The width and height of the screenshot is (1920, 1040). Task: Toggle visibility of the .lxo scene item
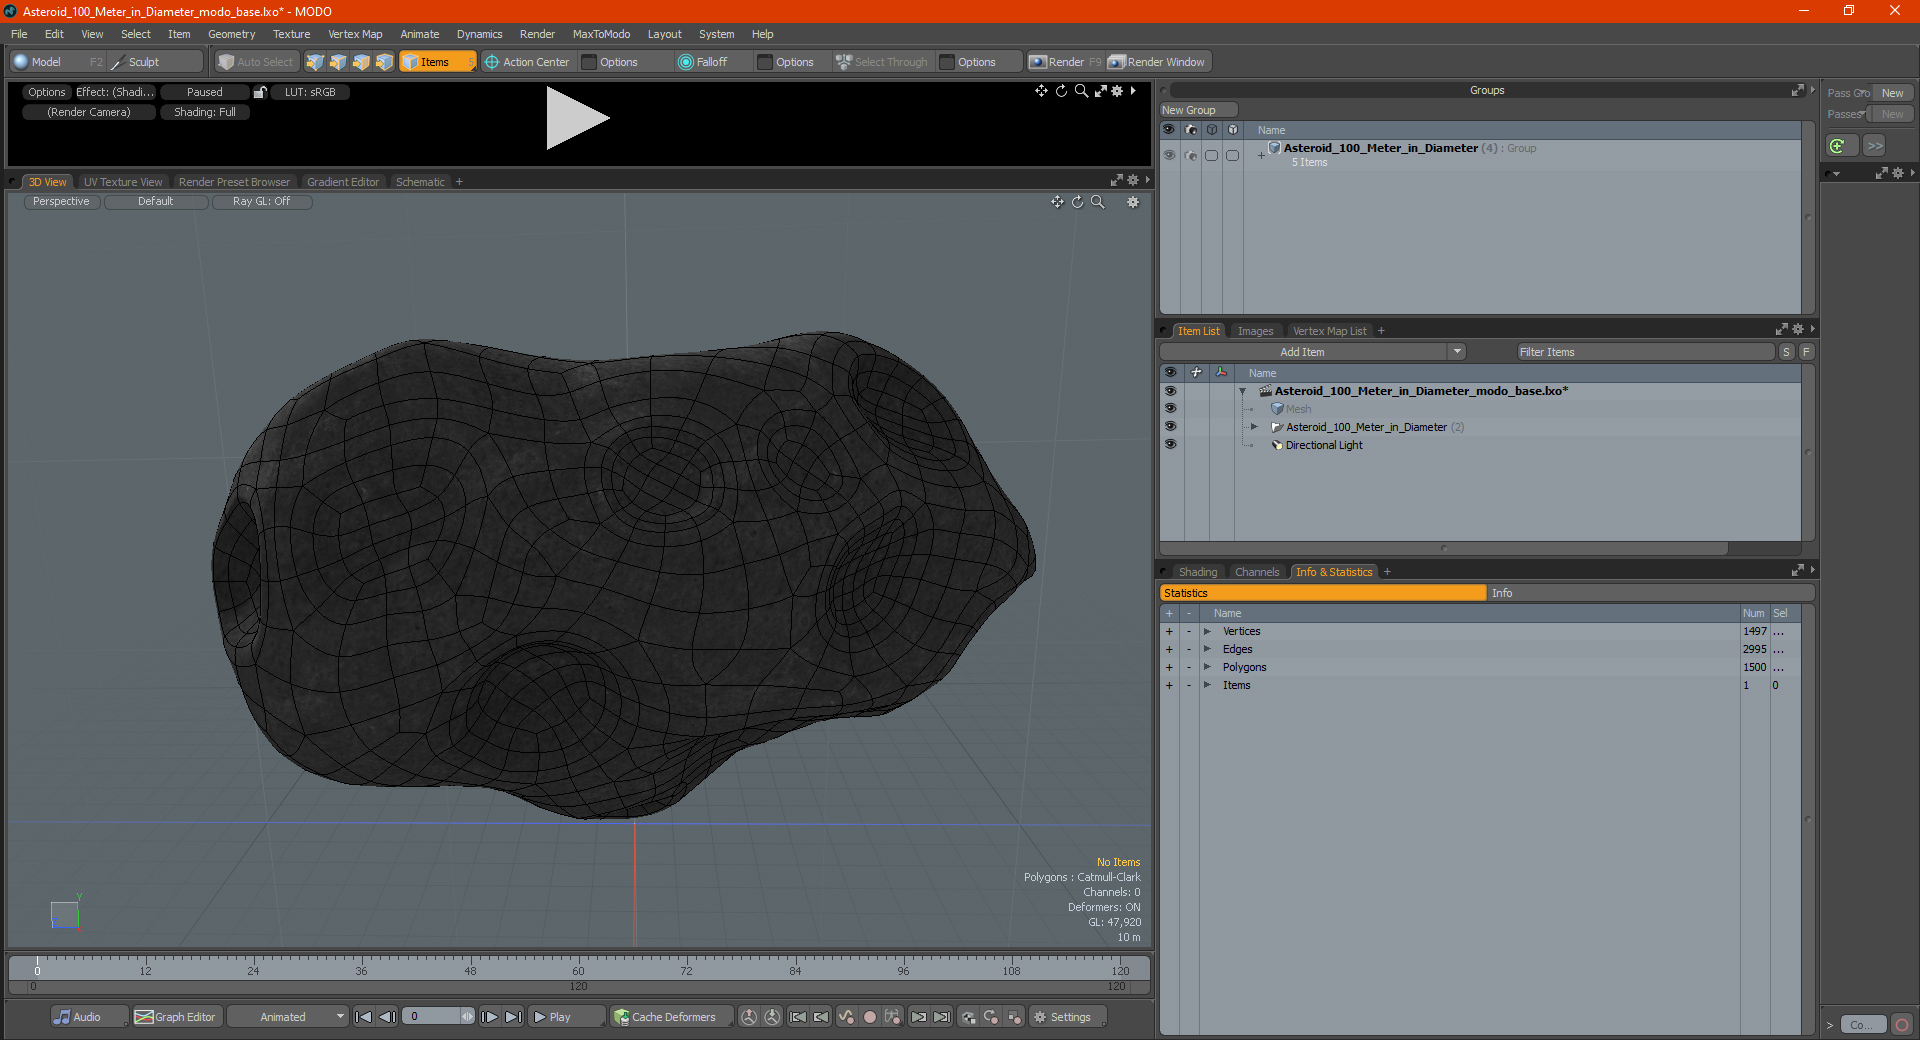tap(1170, 391)
